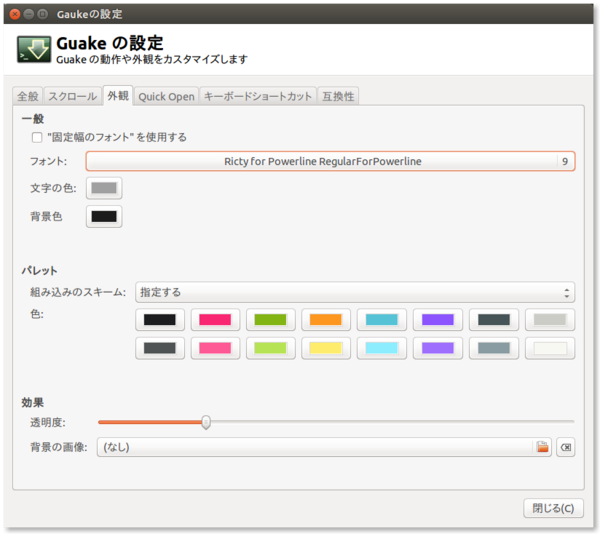
Task: Click the 透明度 slider handle
Action: [206, 422]
